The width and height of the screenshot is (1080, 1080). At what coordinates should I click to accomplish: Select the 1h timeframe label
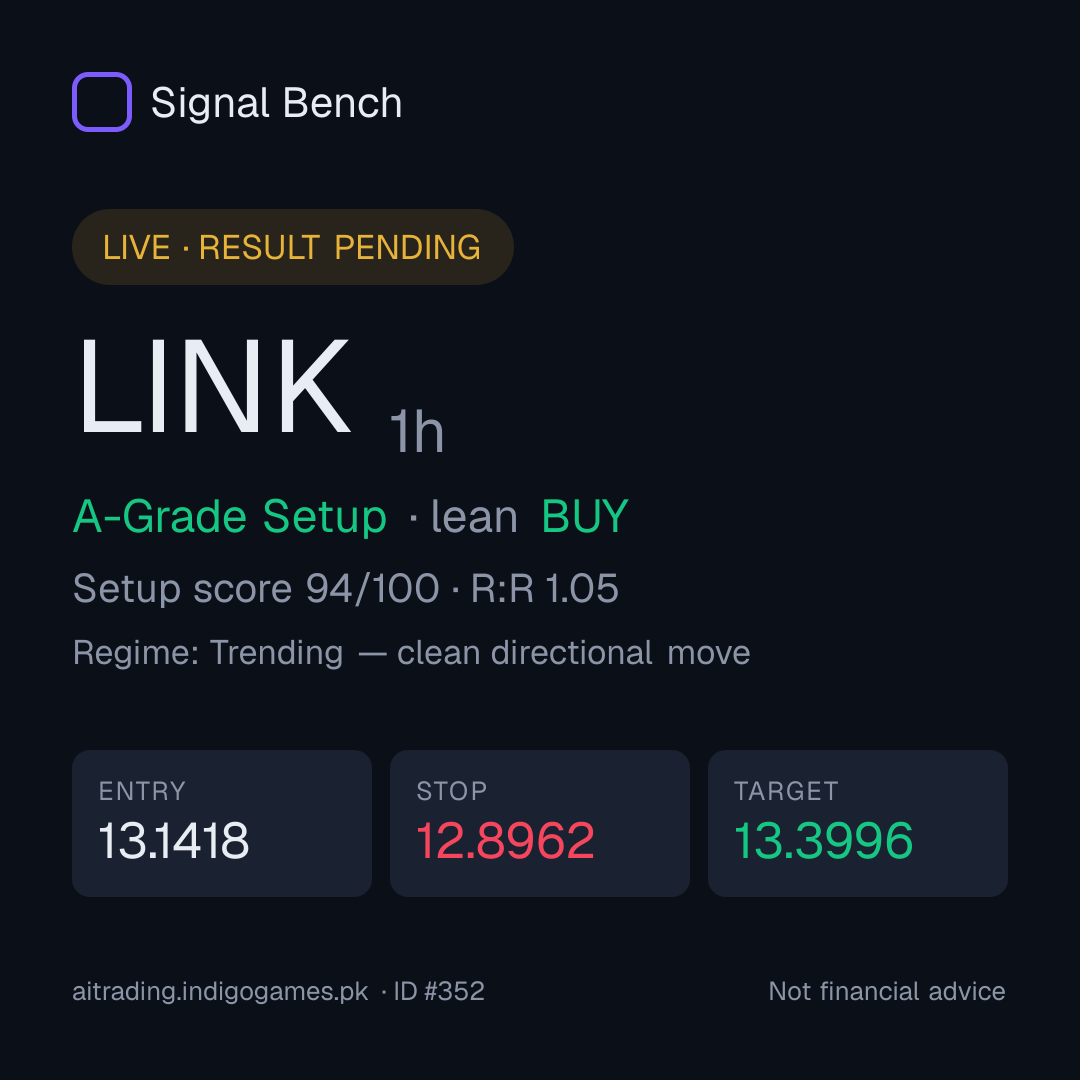coord(417,431)
